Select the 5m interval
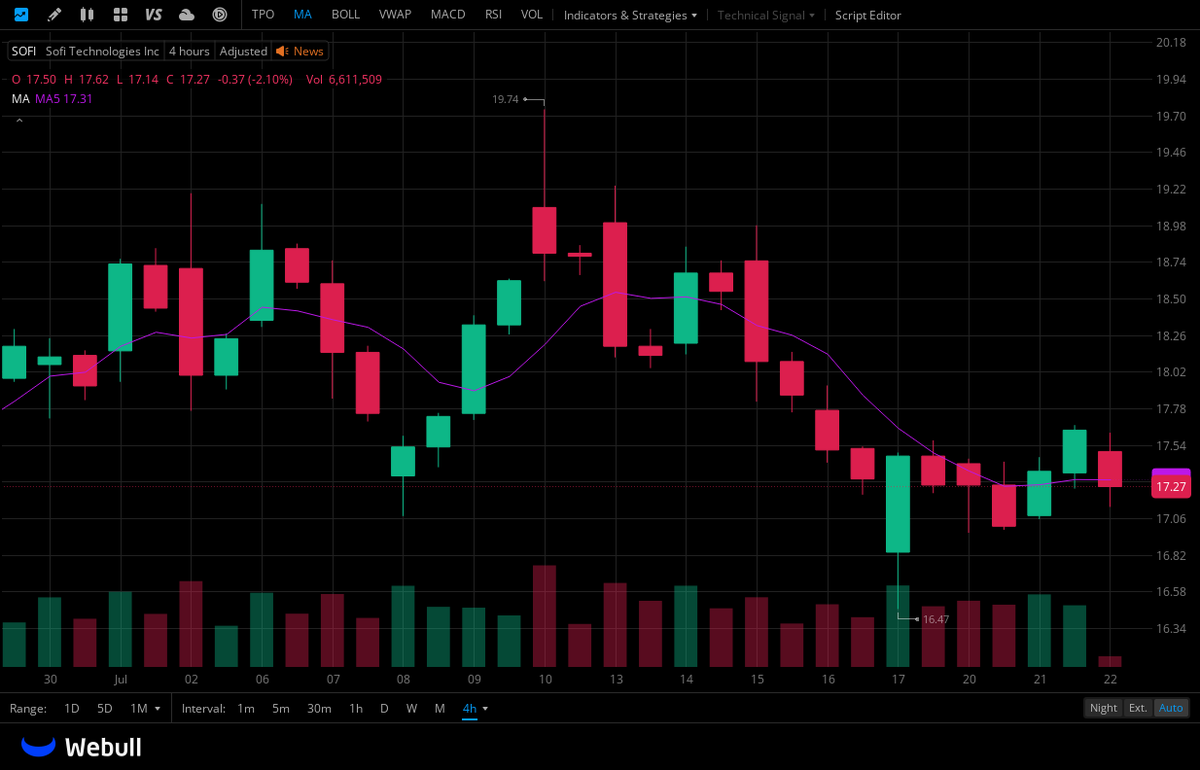1200x770 pixels. pos(281,708)
